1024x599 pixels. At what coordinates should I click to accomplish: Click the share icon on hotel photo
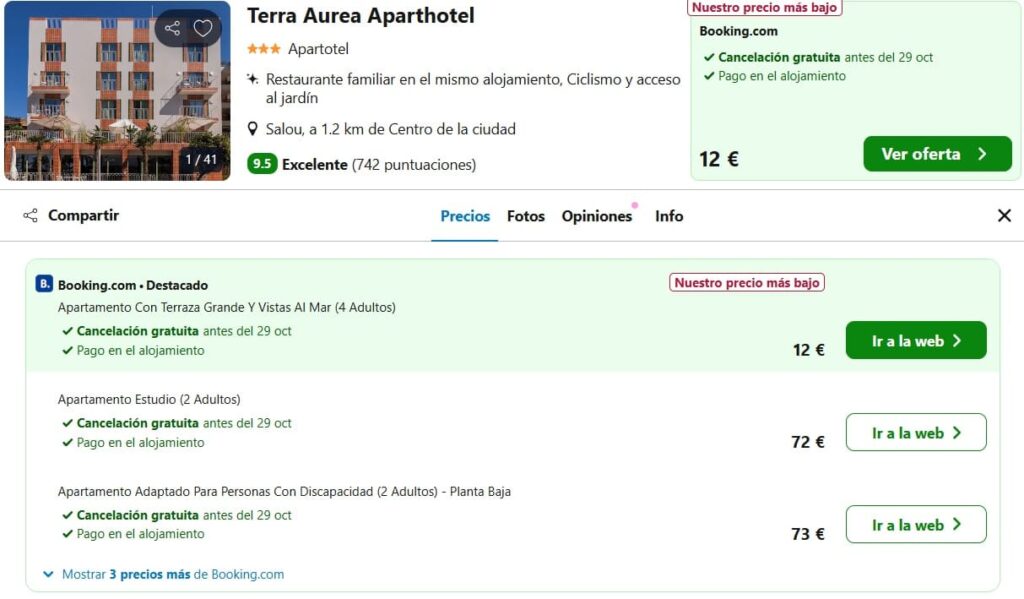point(172,28)
